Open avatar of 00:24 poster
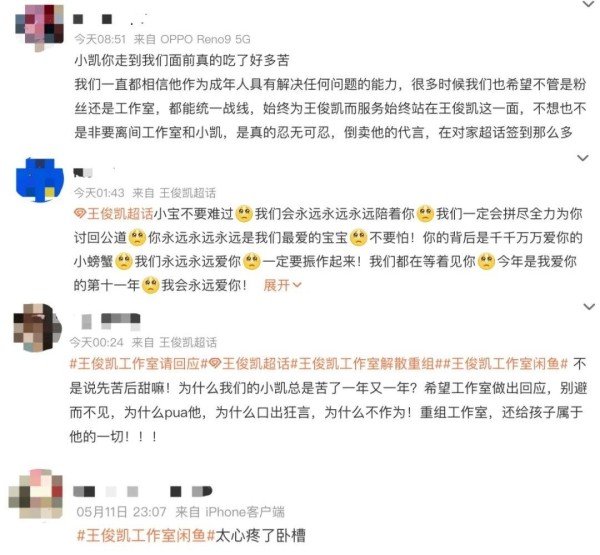This screenshot has height=555, width=600. coord(38,328)
